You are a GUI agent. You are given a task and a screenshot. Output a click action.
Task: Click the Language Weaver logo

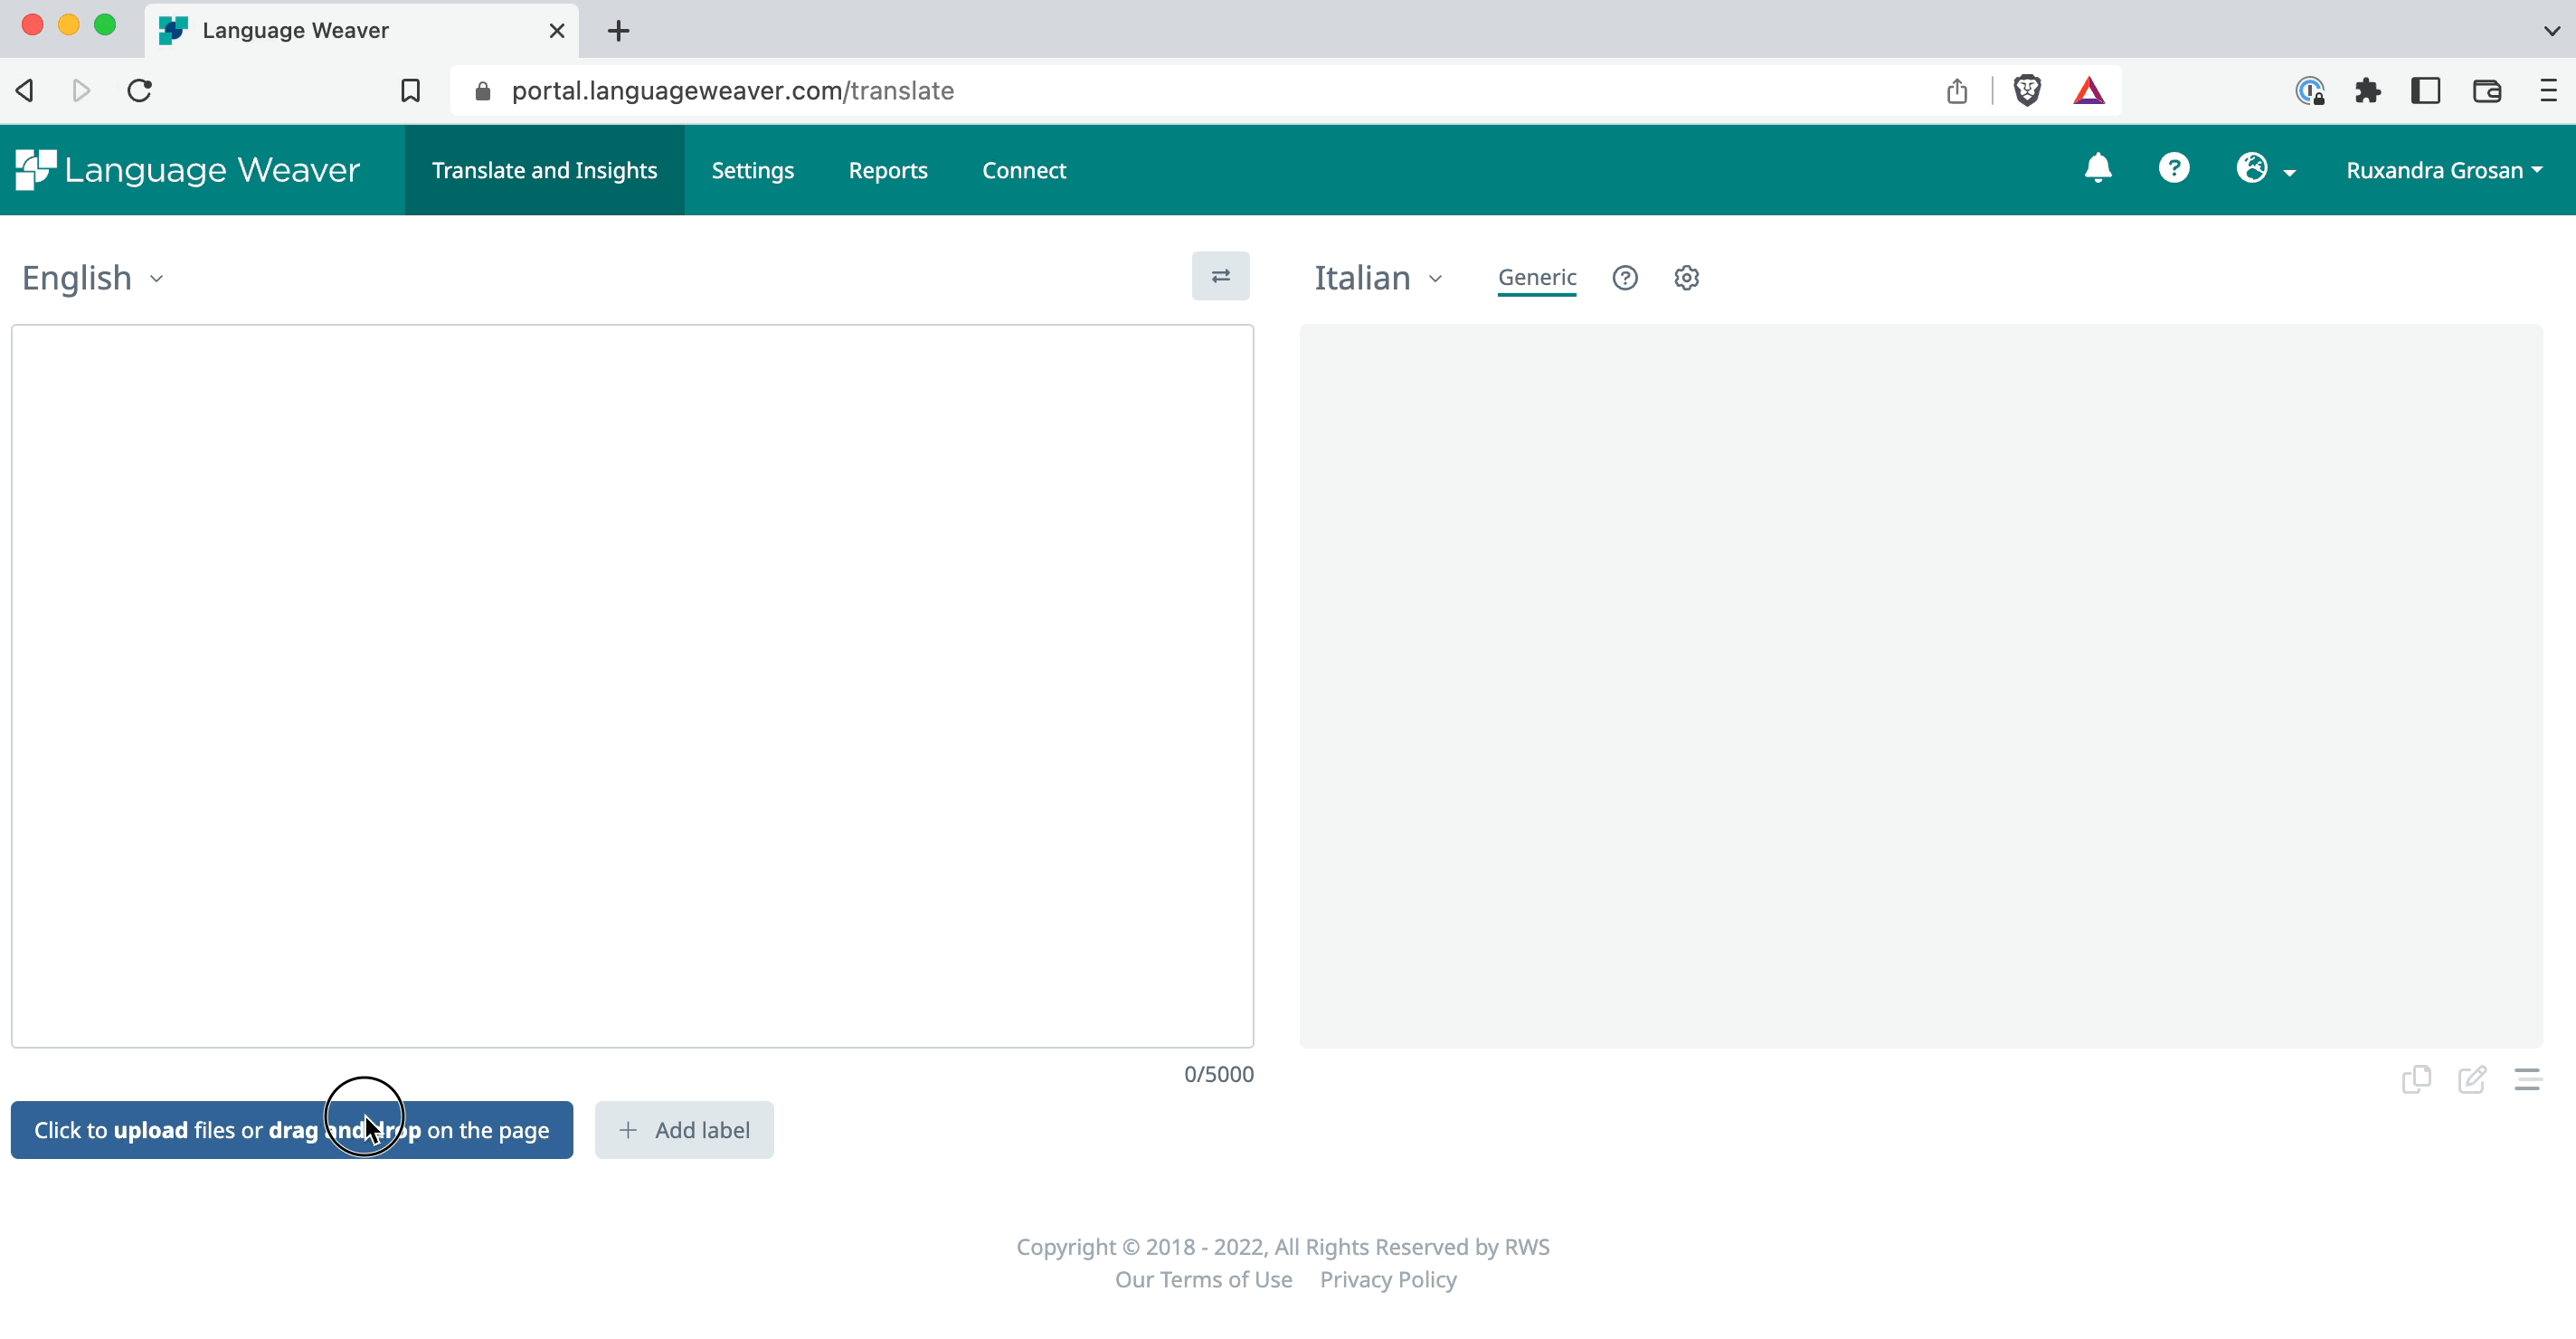[x=188, y=170]
